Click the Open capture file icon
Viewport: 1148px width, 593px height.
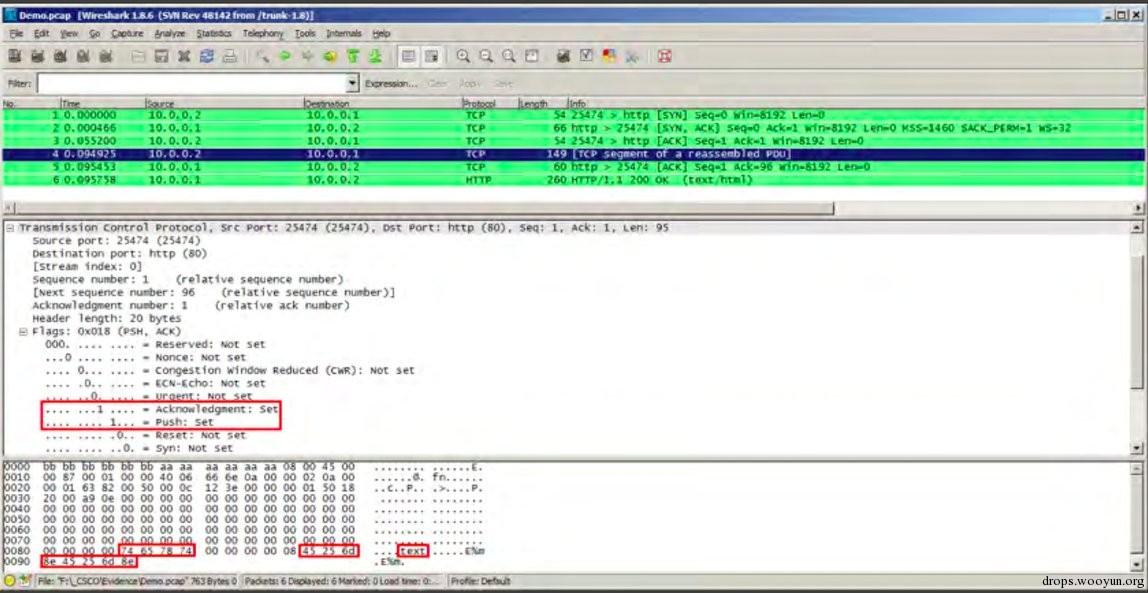139,57
